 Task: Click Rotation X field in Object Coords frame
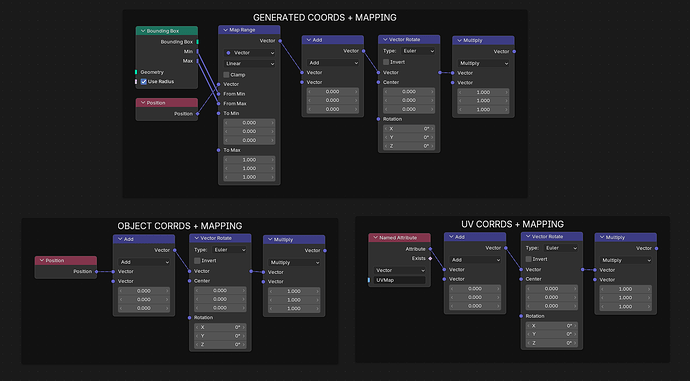[x=220, y=328]
